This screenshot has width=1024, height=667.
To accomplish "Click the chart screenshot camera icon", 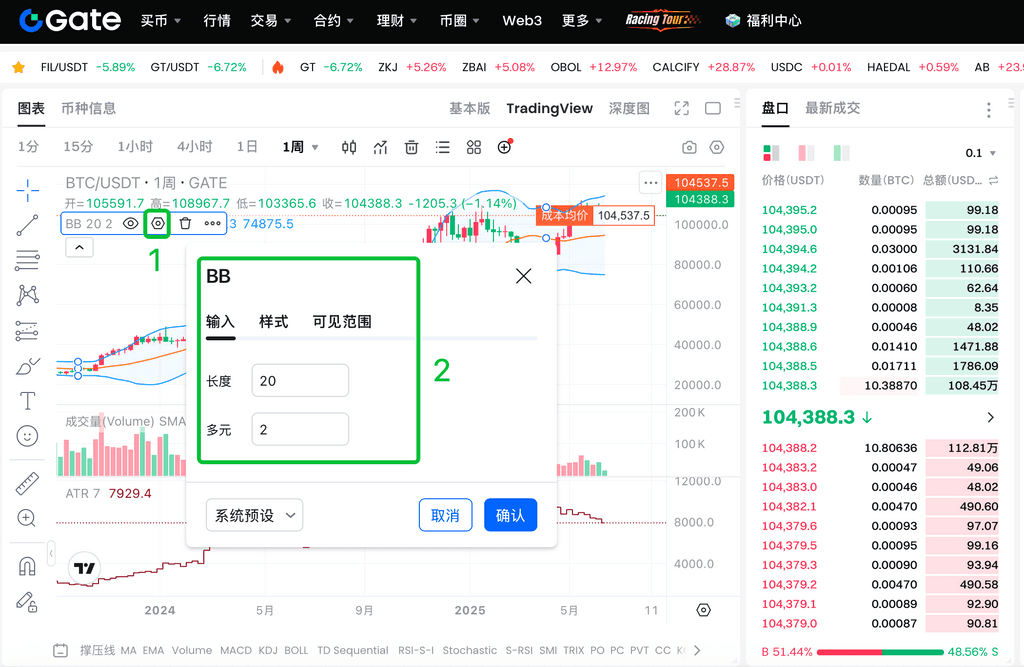I will [689, 147].
